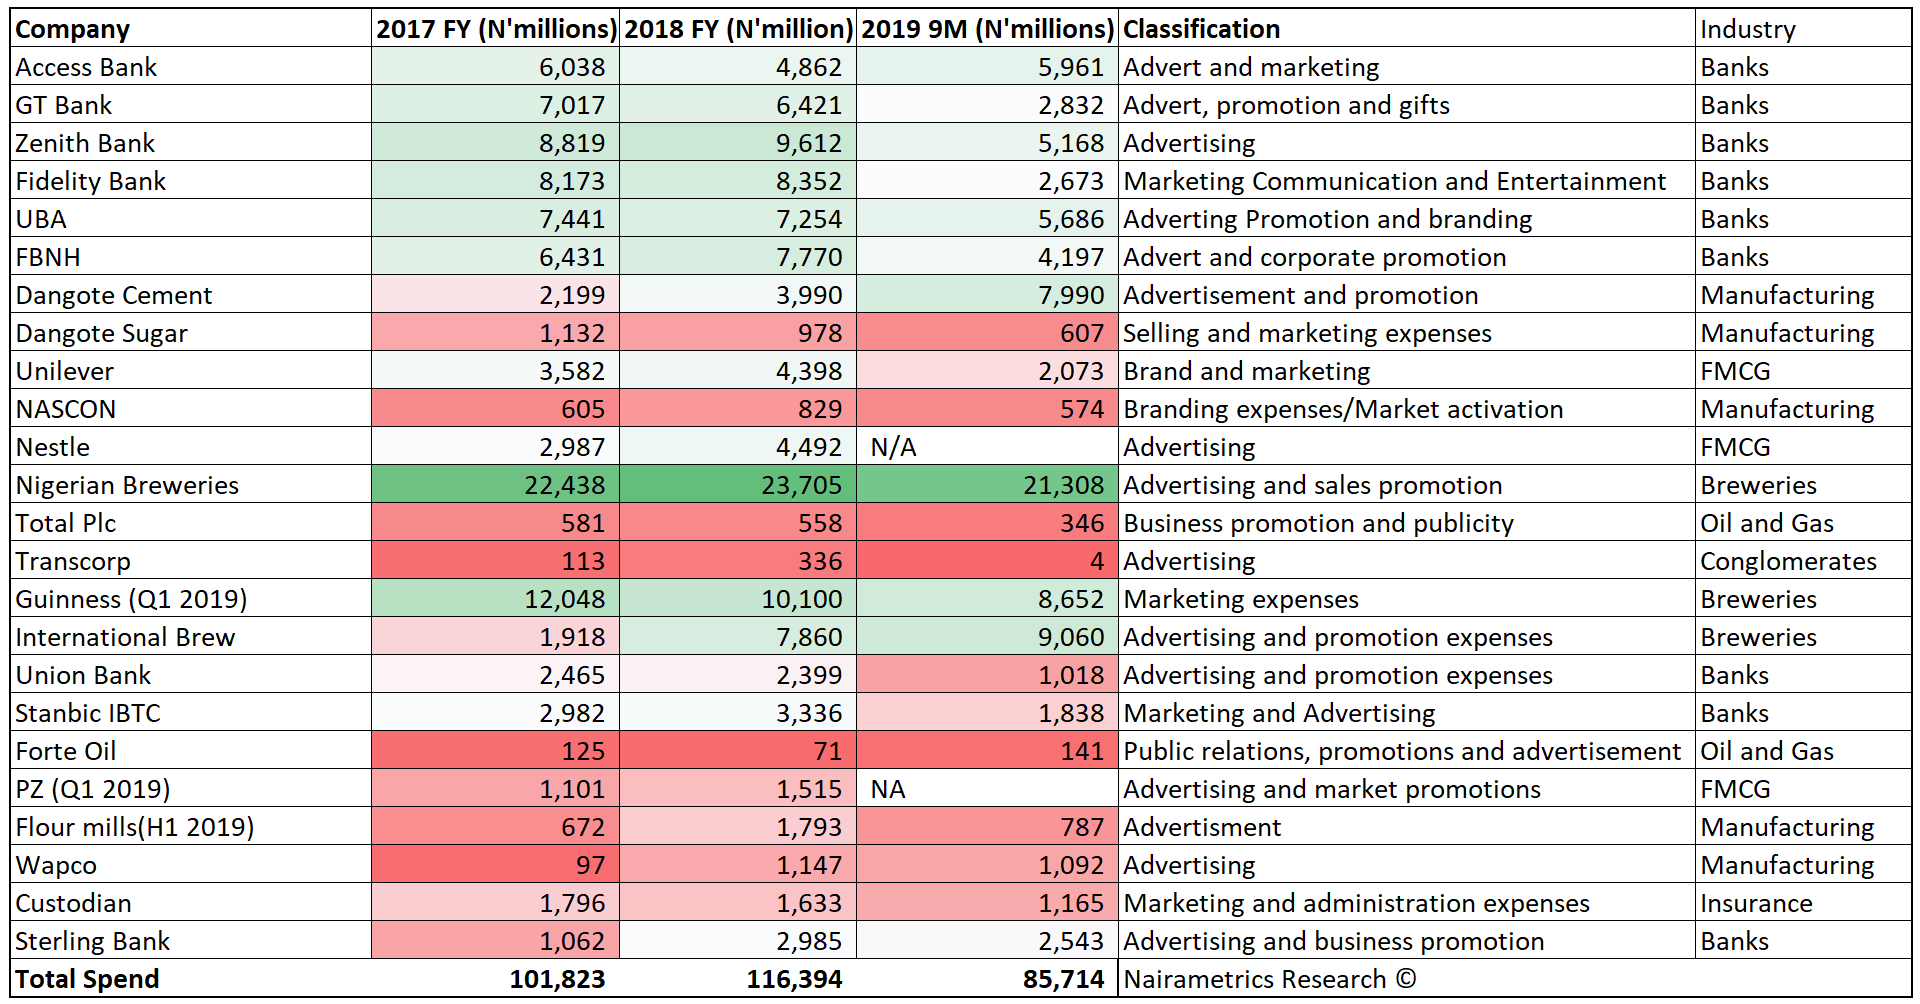Click the 2017 FY (N'millions) column header
Screen dimensions: 1920x1004
click(495, 29)
